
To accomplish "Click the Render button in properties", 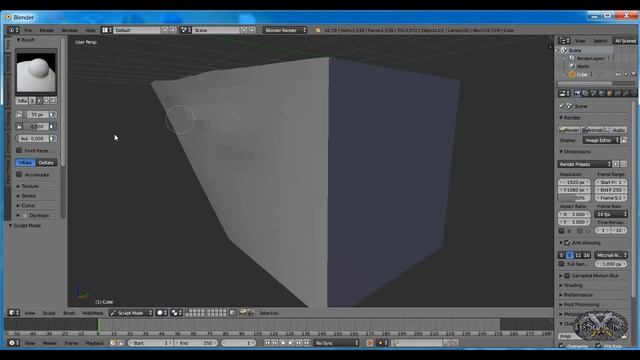I will click(x=569, y=130).
